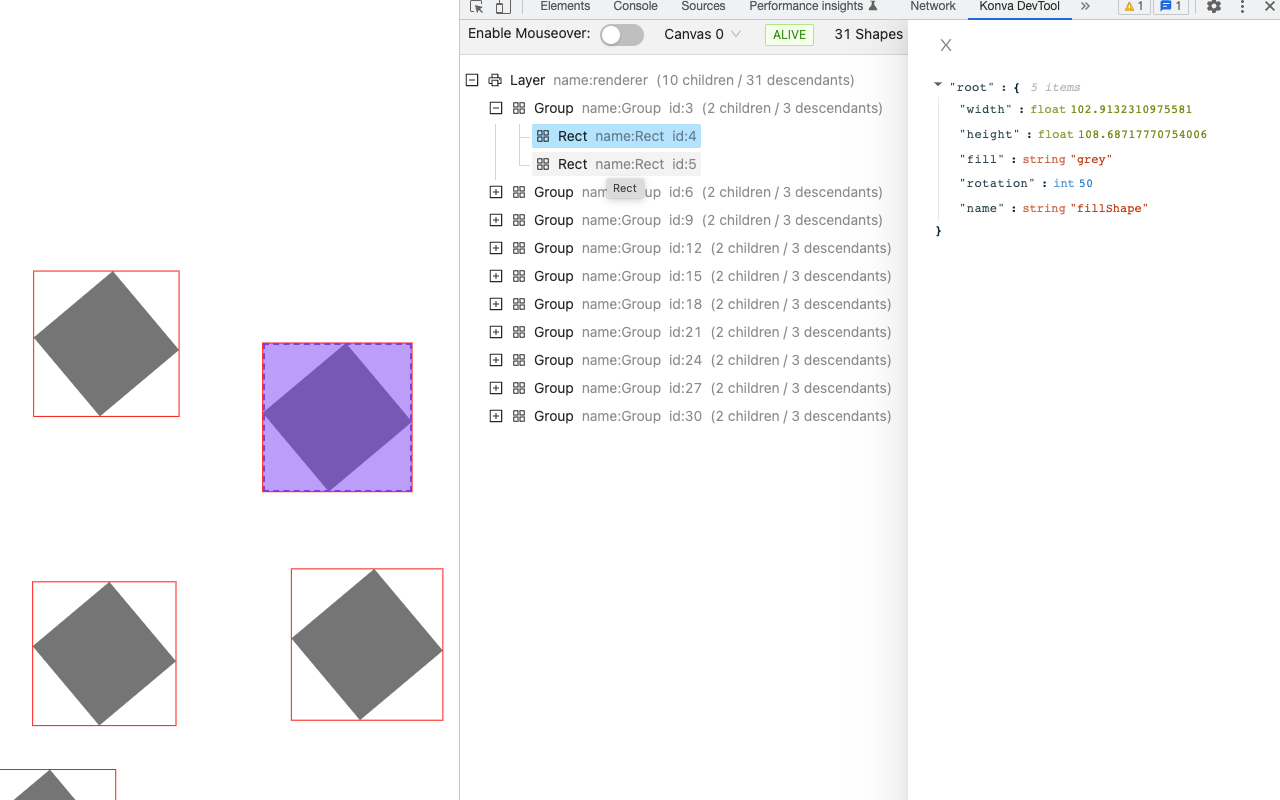Open the DevTools three-dot menu
This screenshot has height=800, width=1280.
point(1243,7)
